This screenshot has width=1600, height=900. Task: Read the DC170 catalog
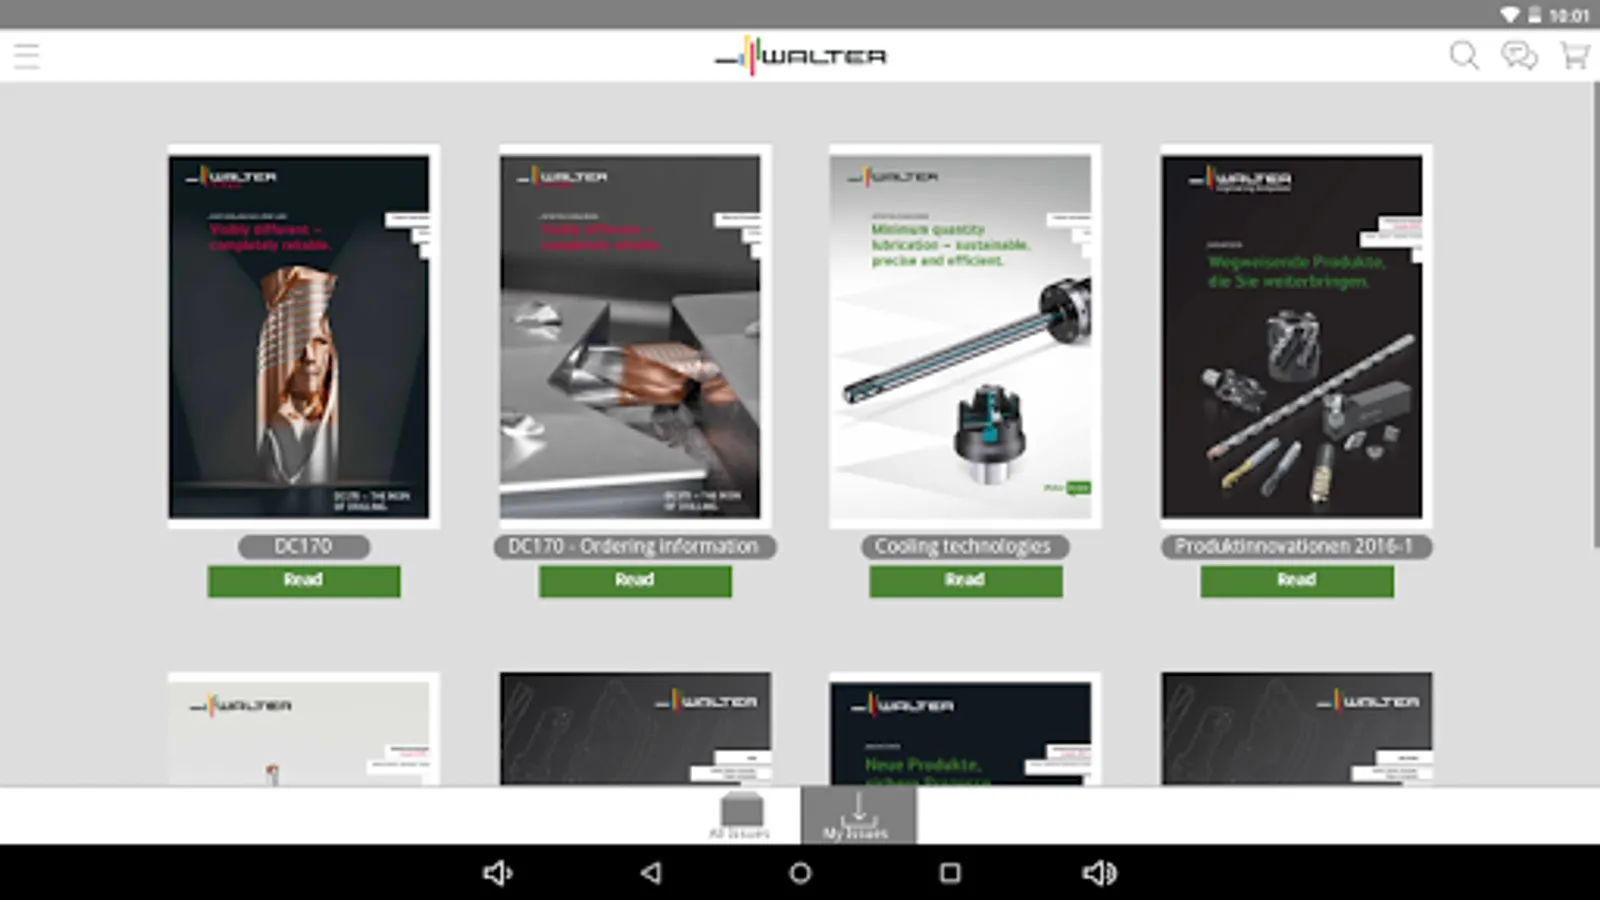tap(304, 581)
